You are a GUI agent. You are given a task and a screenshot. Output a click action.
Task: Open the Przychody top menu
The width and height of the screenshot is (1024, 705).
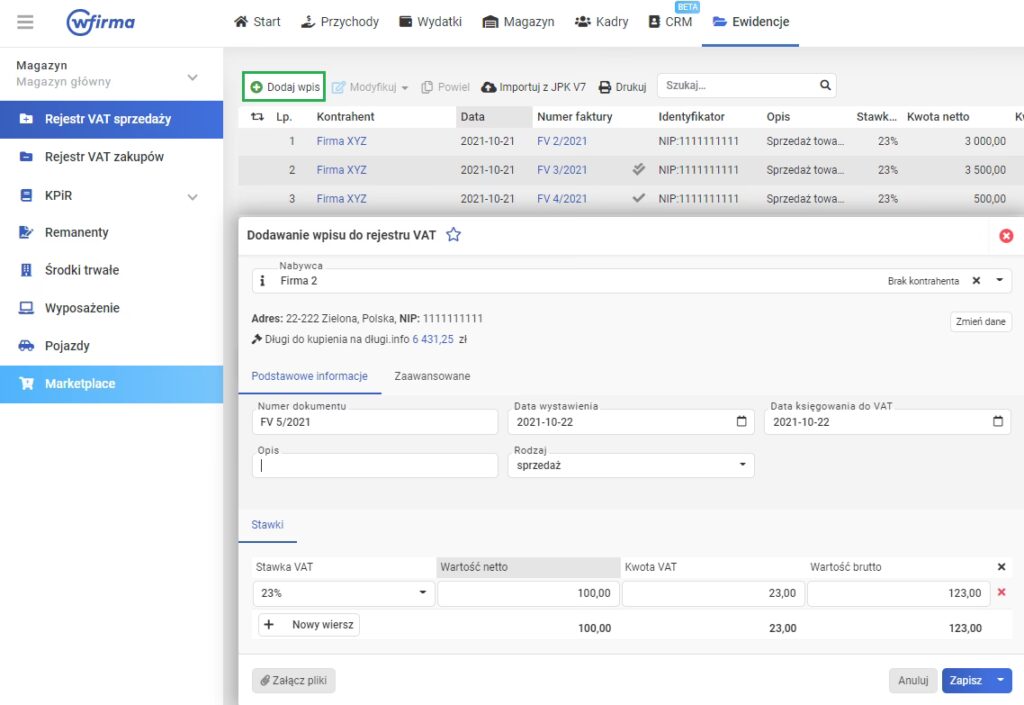point(340,22)
